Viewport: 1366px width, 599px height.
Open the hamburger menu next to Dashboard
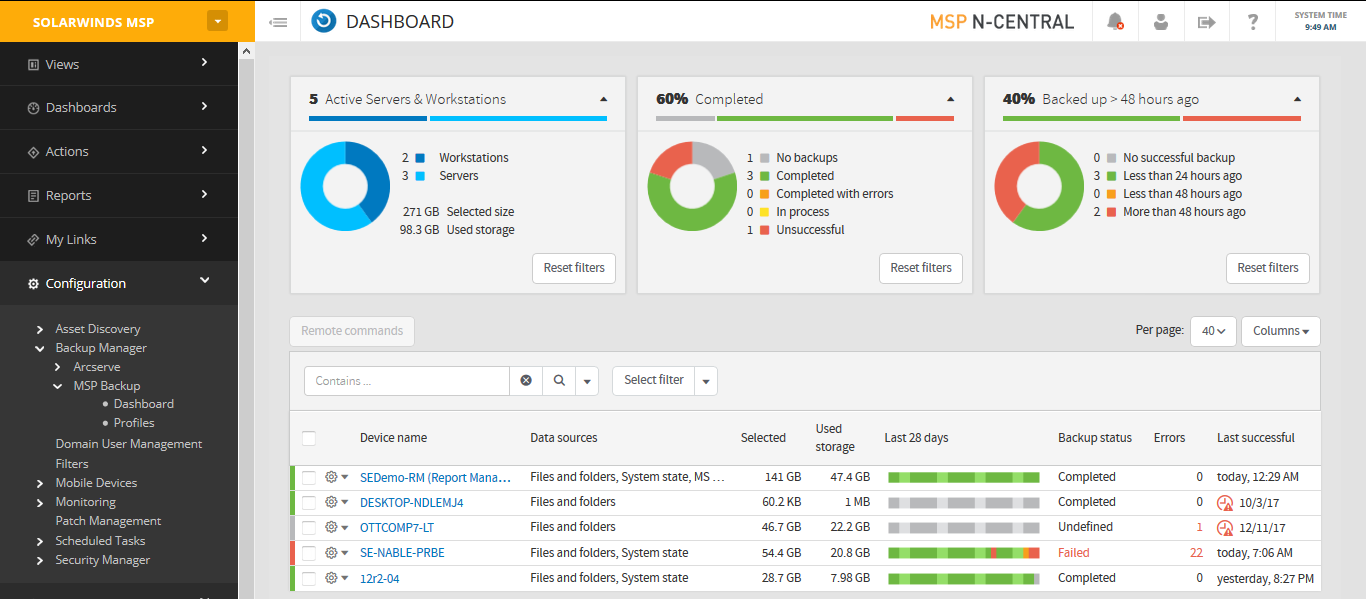(278, 20)
